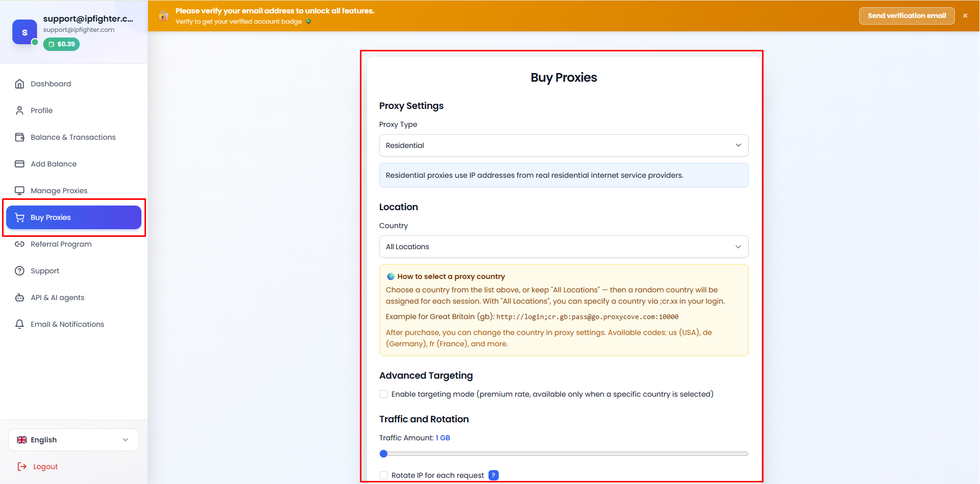Click the Manage Proxies monitor icon

pyautogui.click(x=19, y=191)
